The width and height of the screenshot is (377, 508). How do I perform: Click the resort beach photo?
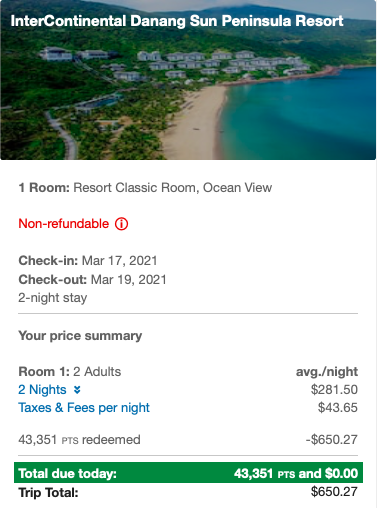pyautogui.click(x=188, y=80)
